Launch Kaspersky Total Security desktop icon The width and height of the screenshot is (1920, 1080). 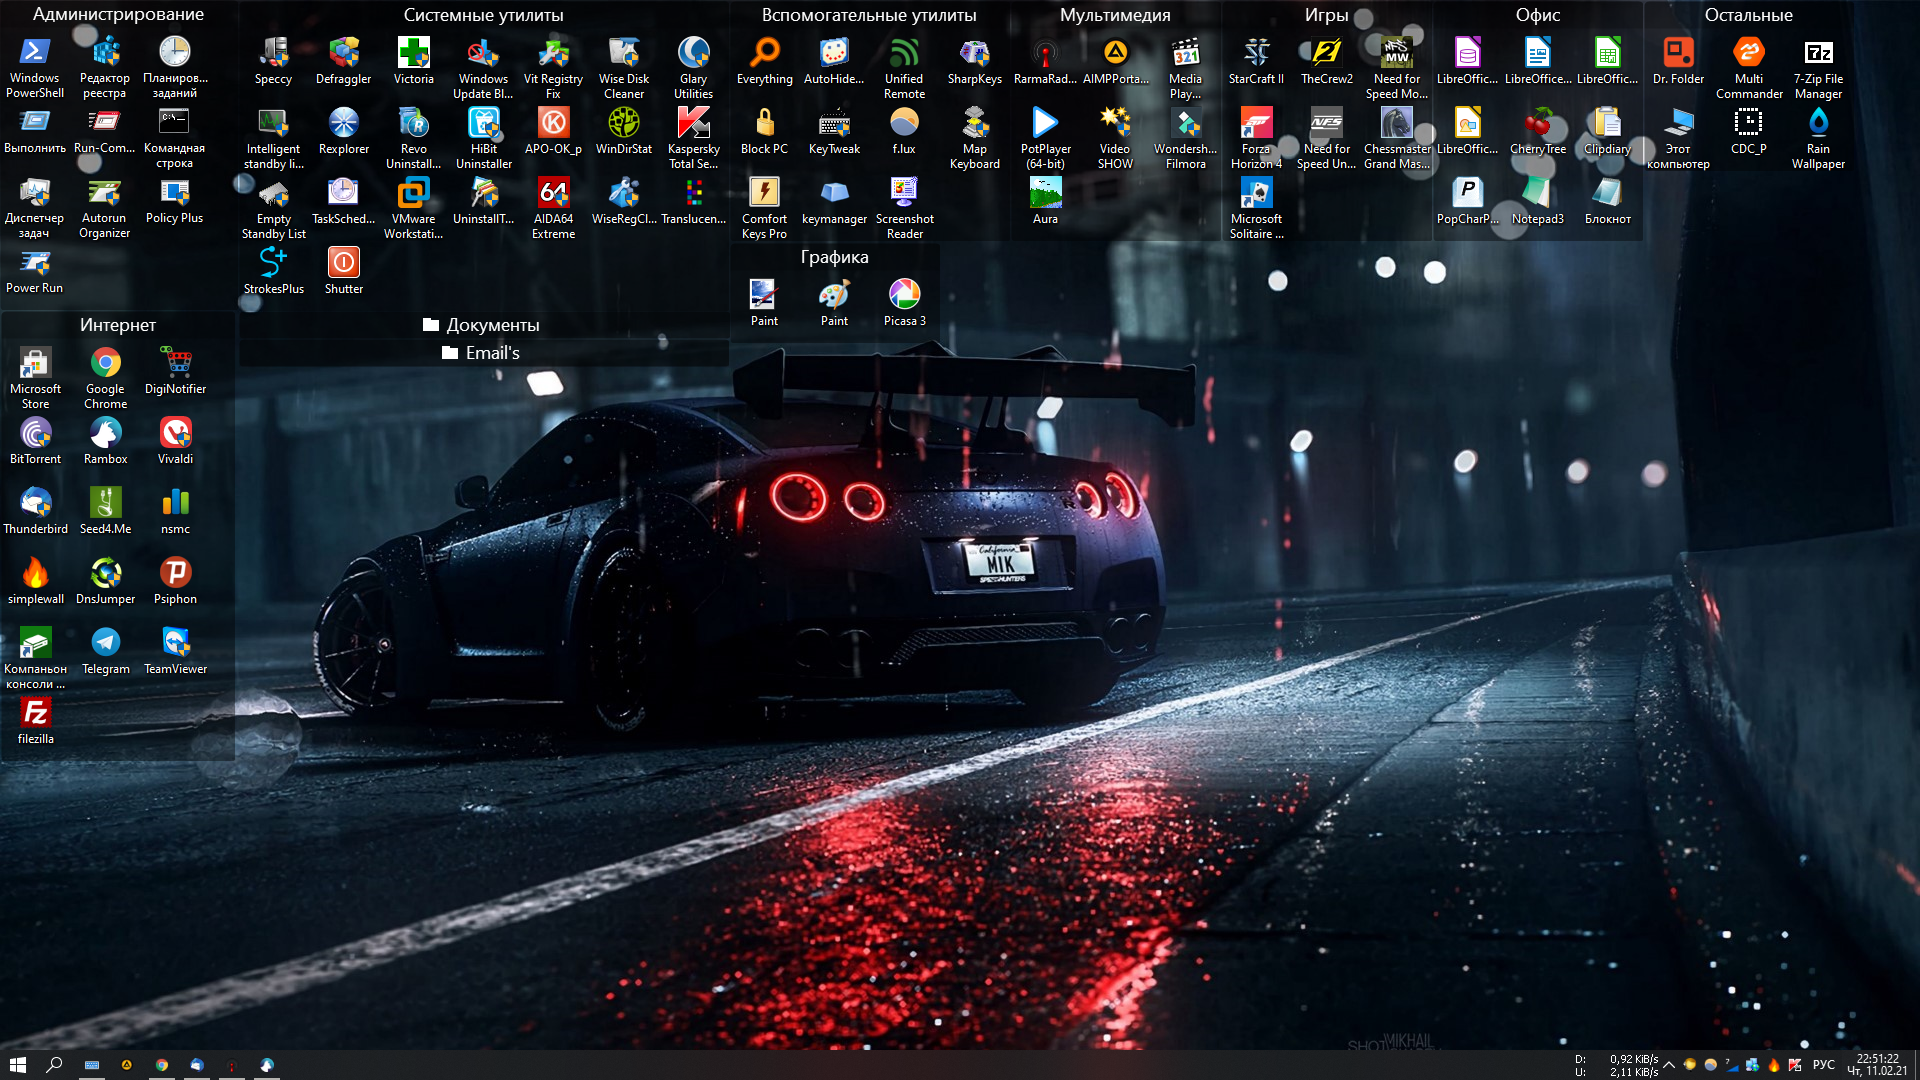(694, 138)
